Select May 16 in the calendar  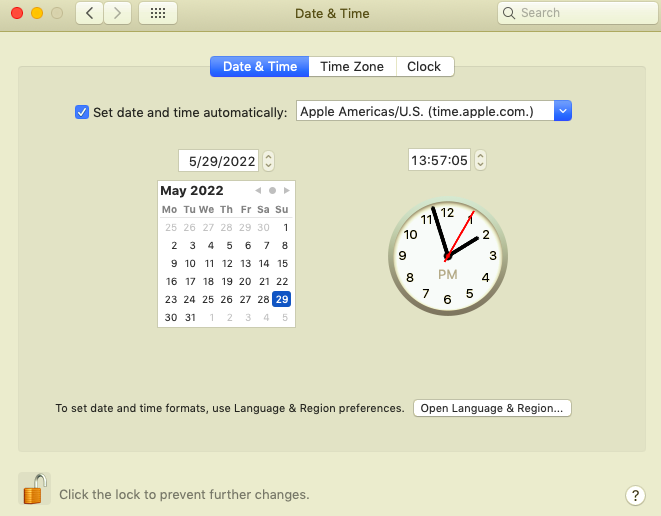(x=171, y=282)
